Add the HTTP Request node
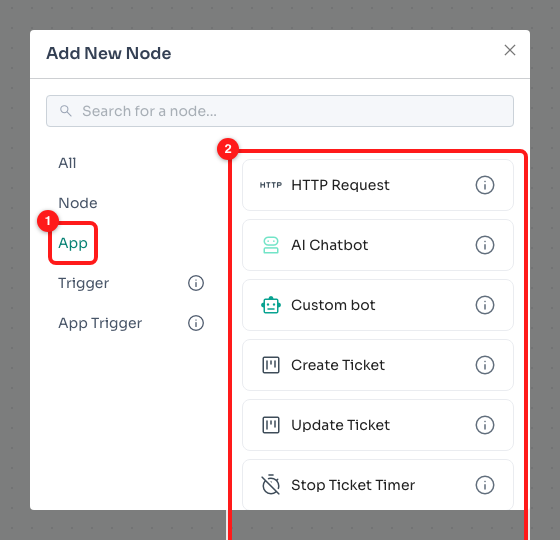 click(378, 185)
